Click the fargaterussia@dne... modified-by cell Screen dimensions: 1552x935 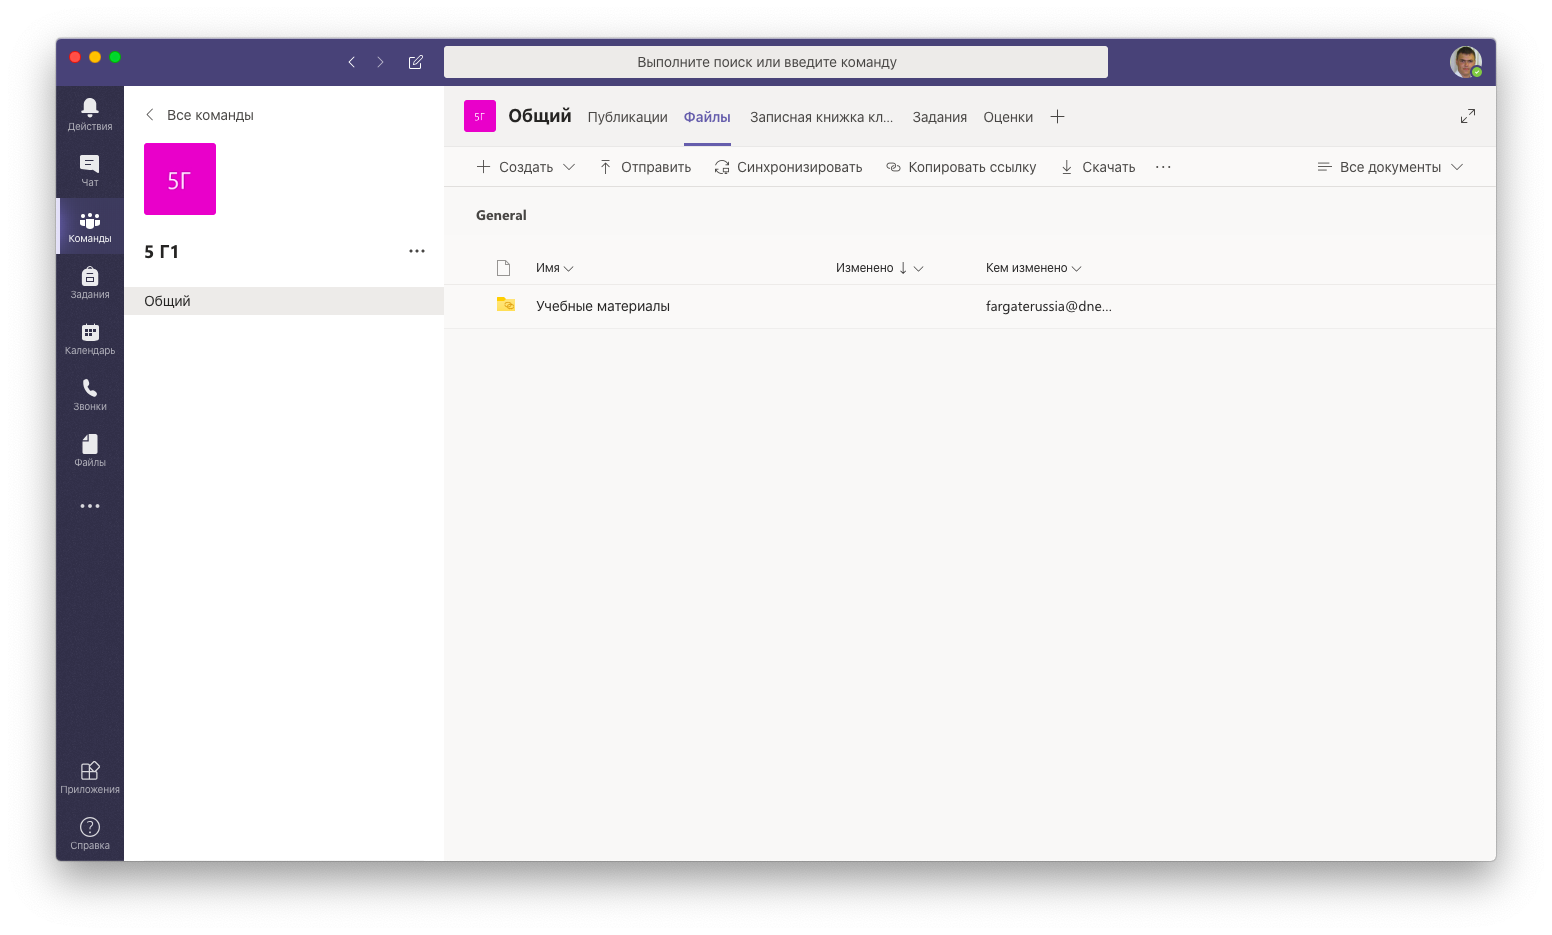1049,306
